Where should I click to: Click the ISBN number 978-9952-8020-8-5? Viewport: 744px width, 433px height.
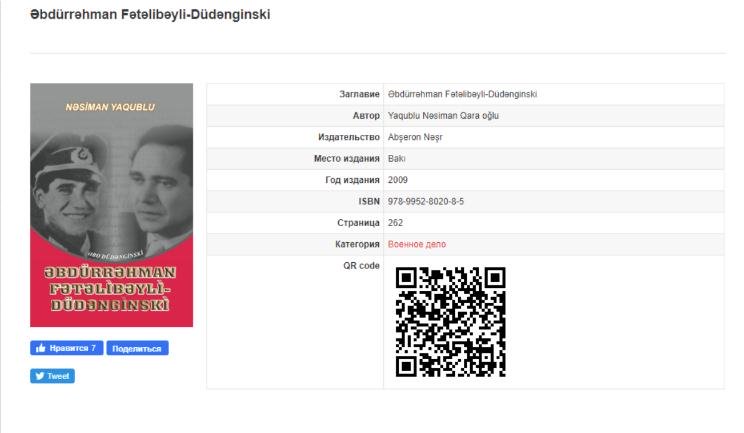(427, 201)
